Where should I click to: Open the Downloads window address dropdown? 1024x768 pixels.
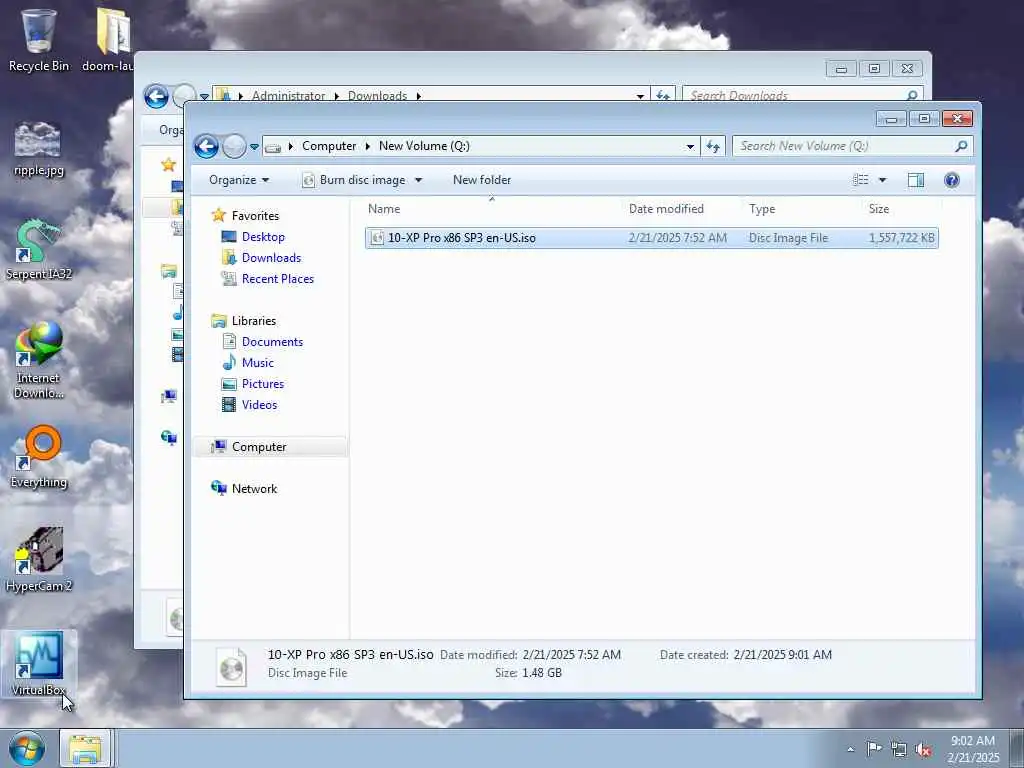[x=640, y=96]
